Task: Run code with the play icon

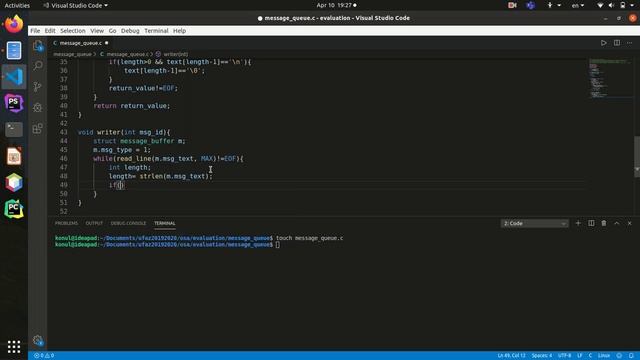Action: click(x=603, y=43)
